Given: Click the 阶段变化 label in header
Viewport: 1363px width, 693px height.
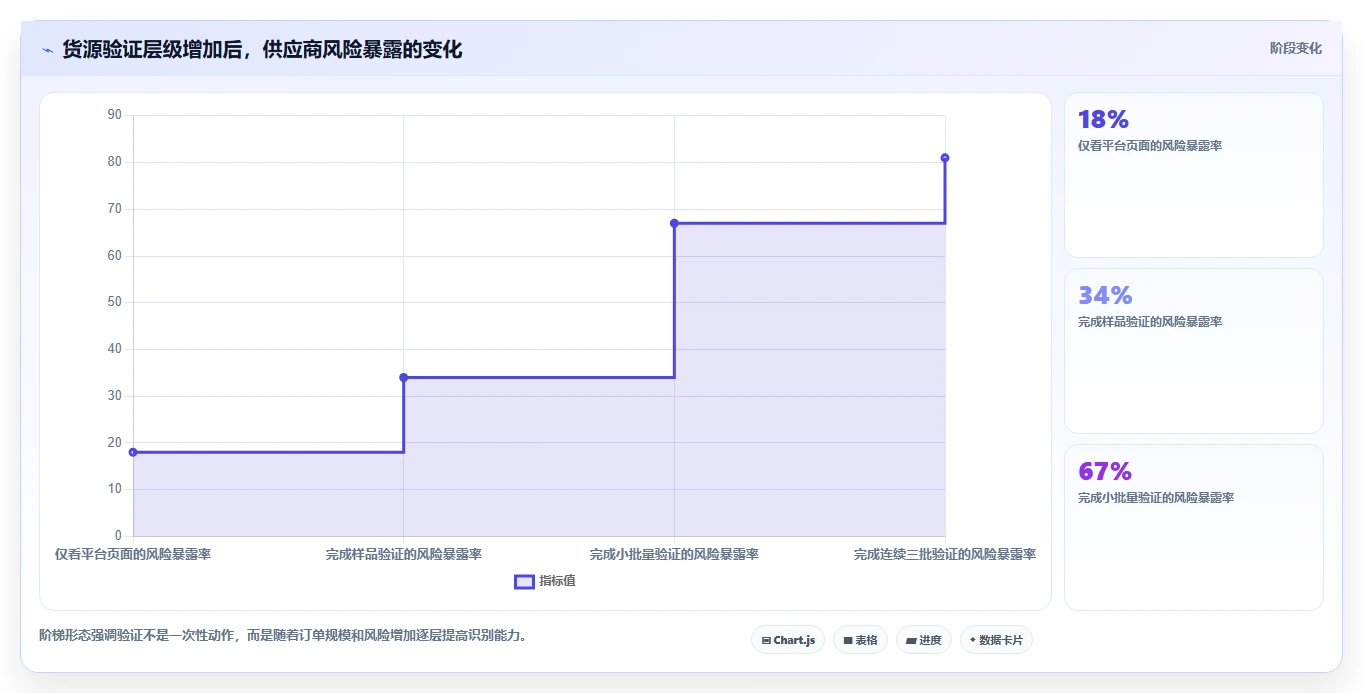Looking at the screenshot, I should (x=1296, y=48).
